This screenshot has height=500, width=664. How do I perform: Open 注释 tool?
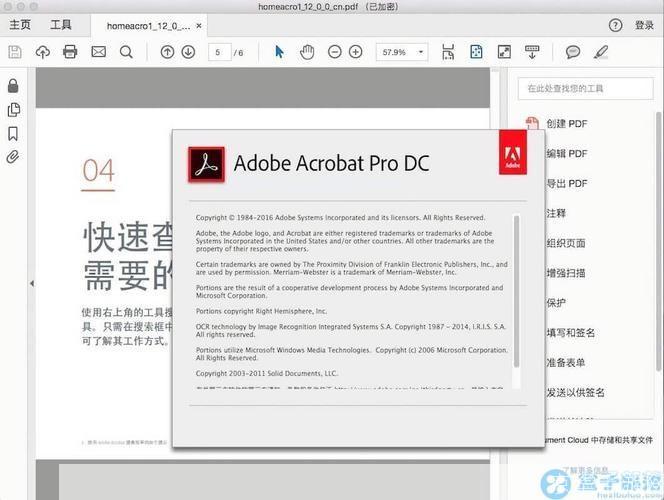(x=556, y=213)
